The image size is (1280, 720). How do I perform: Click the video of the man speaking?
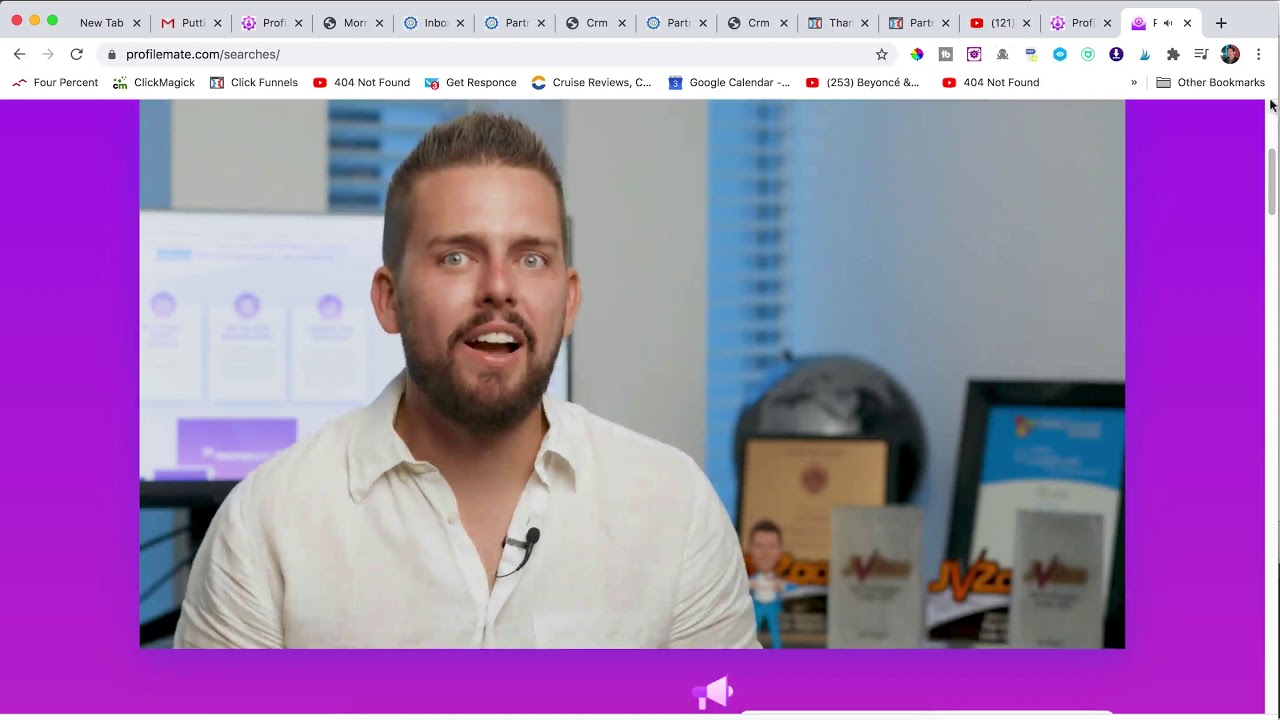[x=632, y=374]
